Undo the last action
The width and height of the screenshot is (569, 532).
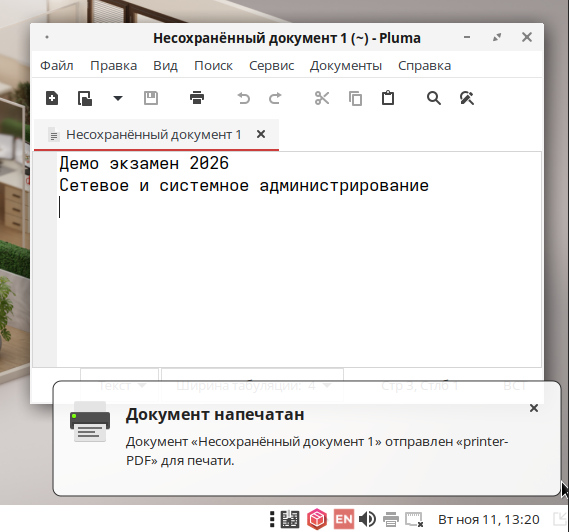243,98
